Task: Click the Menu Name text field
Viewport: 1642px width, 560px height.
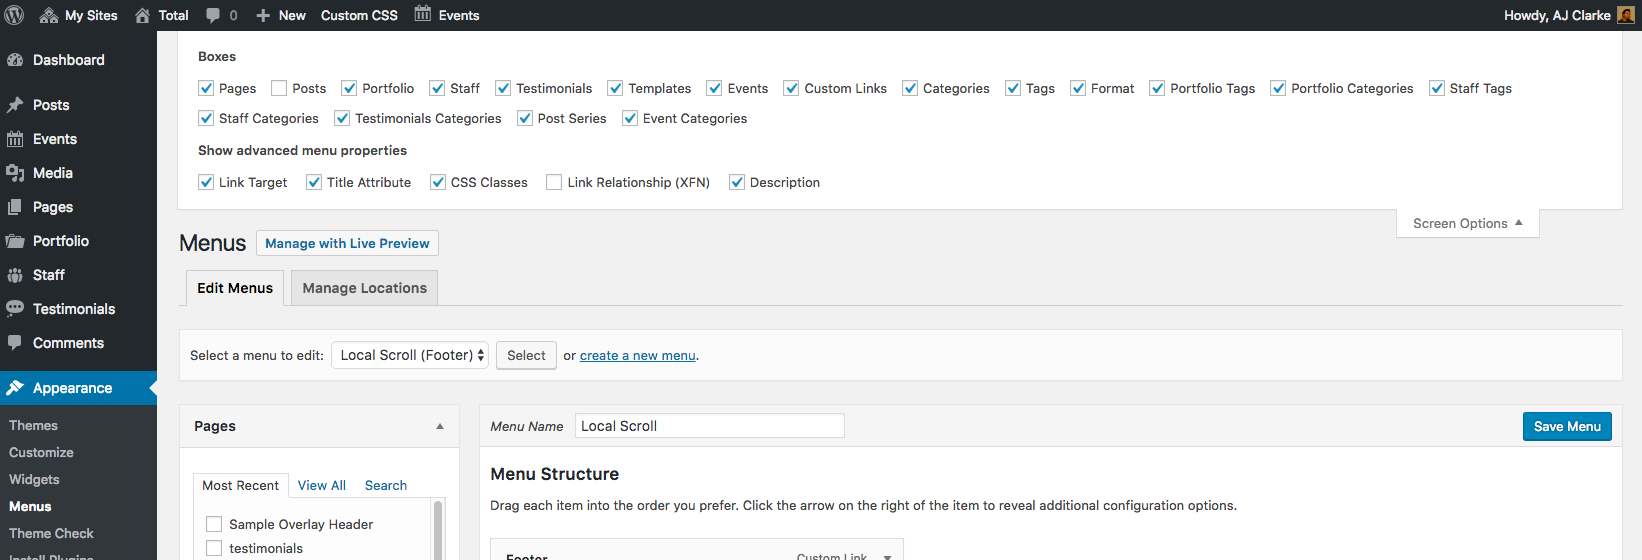Action: 709,426
